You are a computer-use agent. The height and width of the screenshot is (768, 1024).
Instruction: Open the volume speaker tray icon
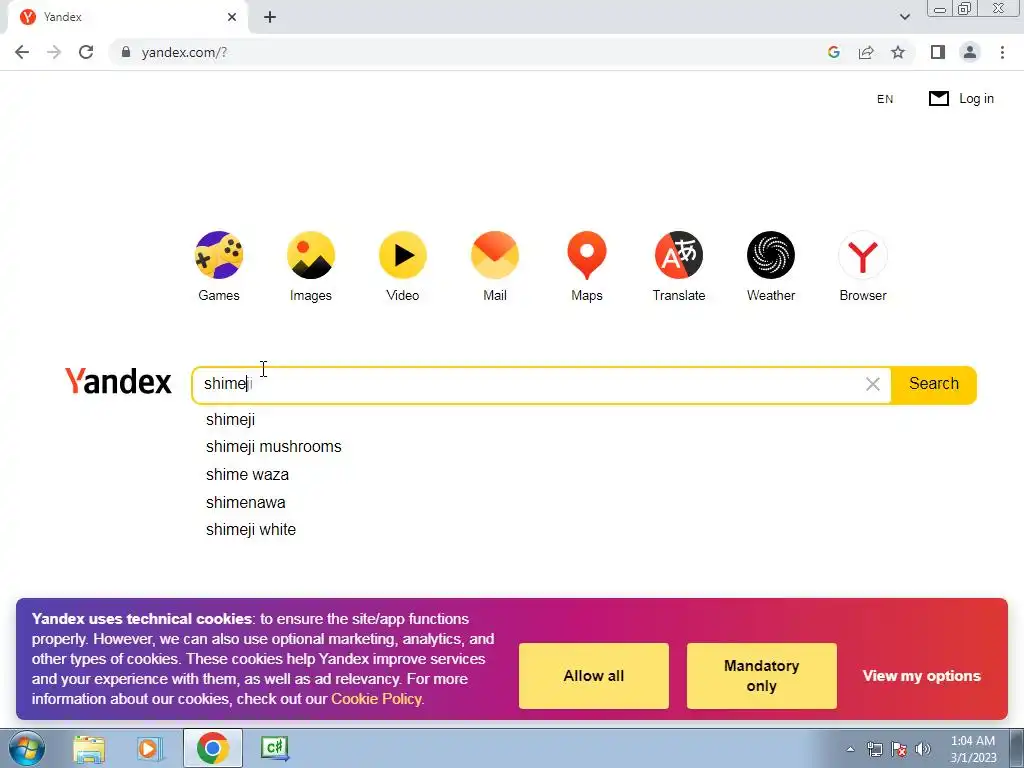pos(923,749)
